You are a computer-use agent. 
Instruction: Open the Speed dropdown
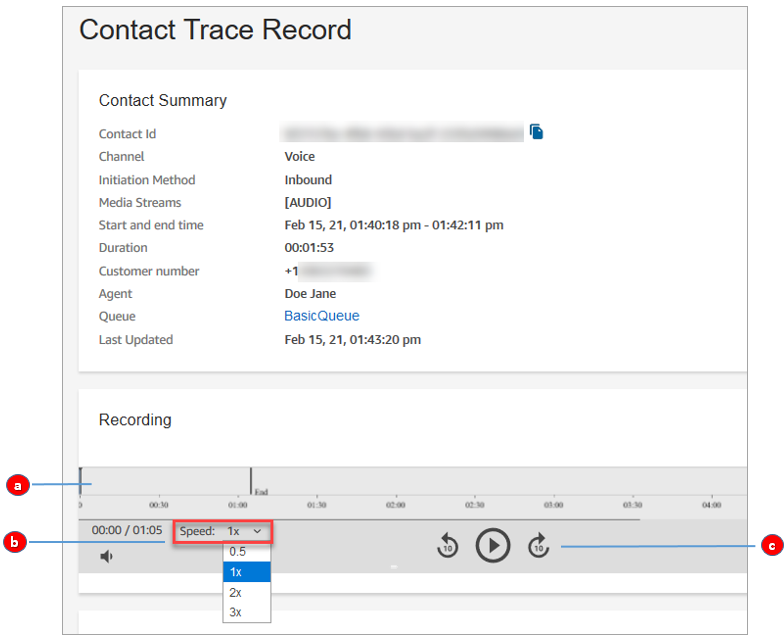click(x=244, y=531)
